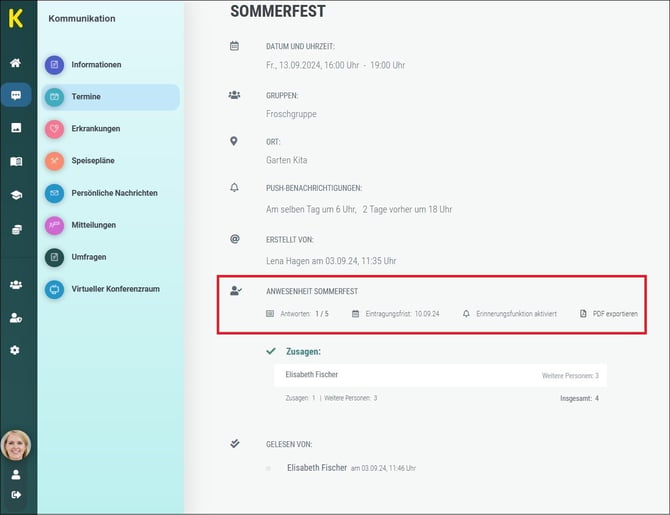Open Persönliche Nachrichten menu entry

pyautogui.click(x=110, y=193)
